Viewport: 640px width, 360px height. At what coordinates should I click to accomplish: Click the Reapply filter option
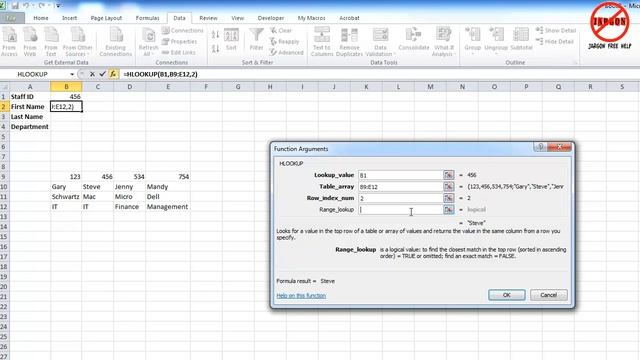(x=284, y=42)
